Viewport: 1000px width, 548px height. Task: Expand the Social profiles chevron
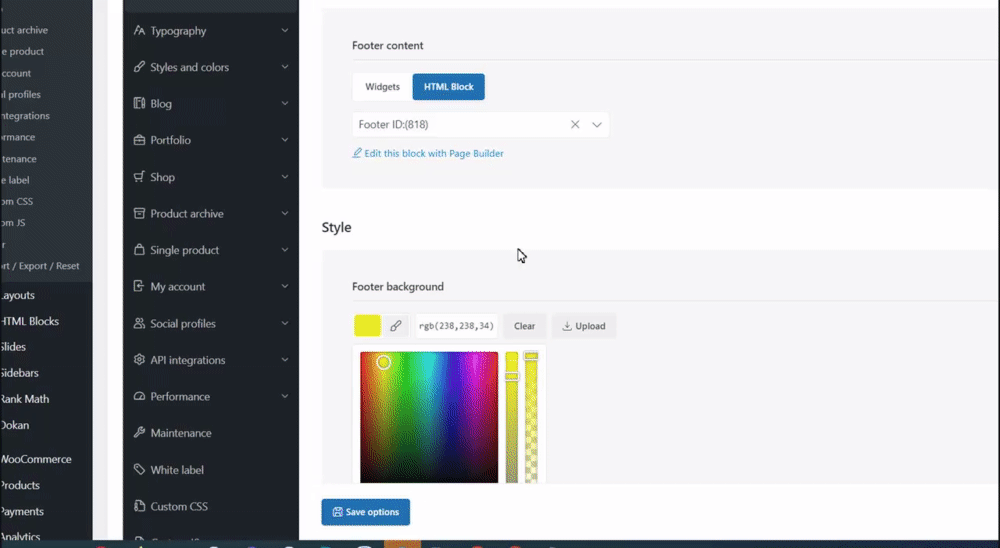(284, 323)
